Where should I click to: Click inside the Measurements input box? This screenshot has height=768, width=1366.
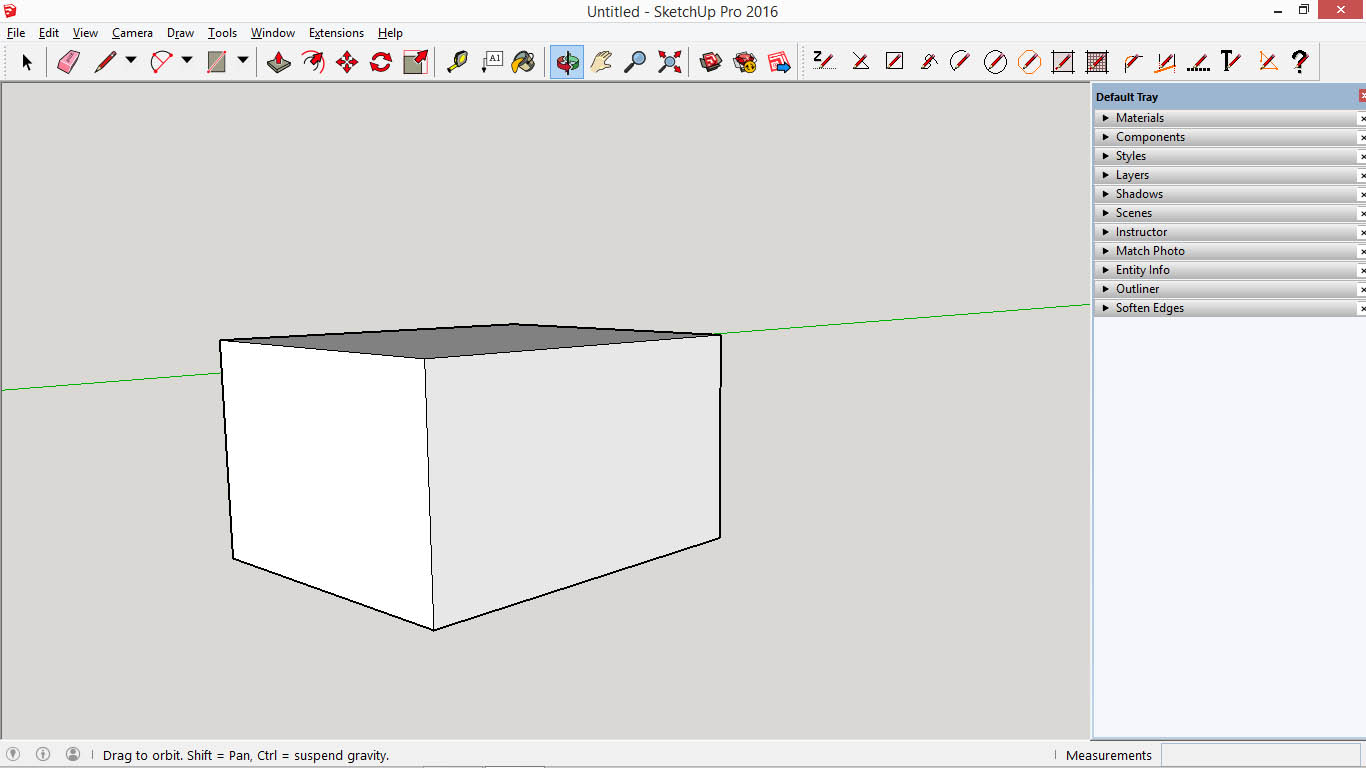pos(1260,755)
